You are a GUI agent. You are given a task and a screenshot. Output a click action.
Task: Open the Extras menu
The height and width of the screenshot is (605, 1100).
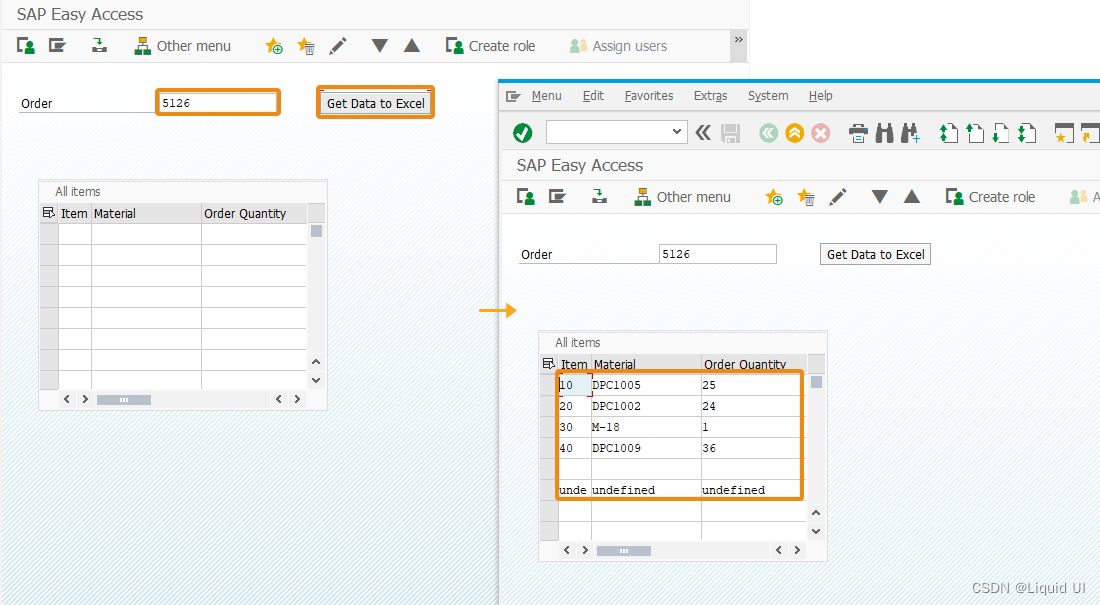tap(711, 96)
